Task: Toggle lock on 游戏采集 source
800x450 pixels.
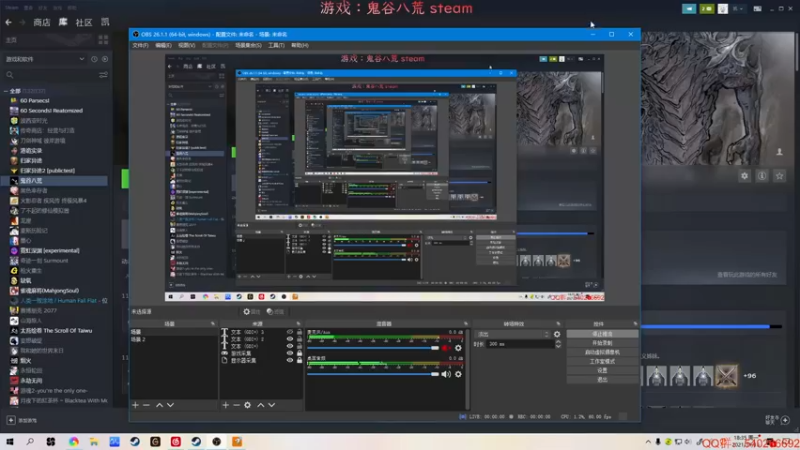Action: [299, 353]
